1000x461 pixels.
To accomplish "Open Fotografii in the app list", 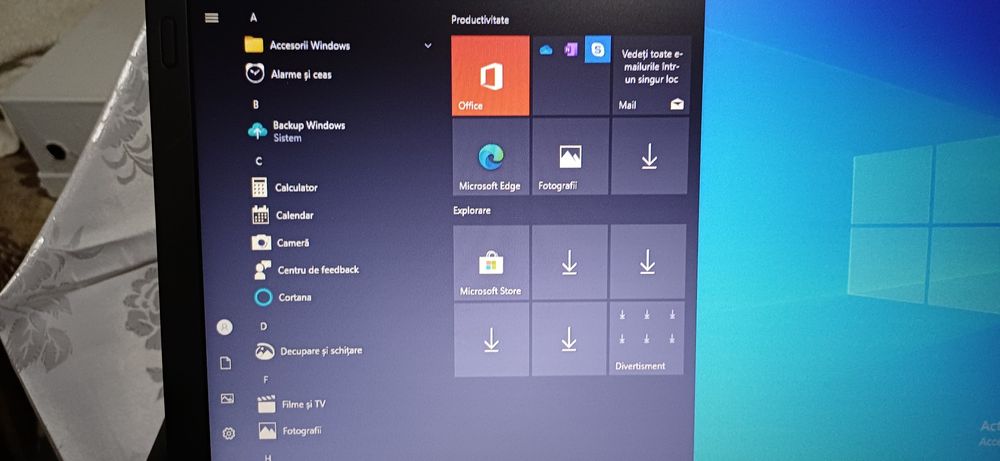I will pyautogui.click(x=290, y=431).
